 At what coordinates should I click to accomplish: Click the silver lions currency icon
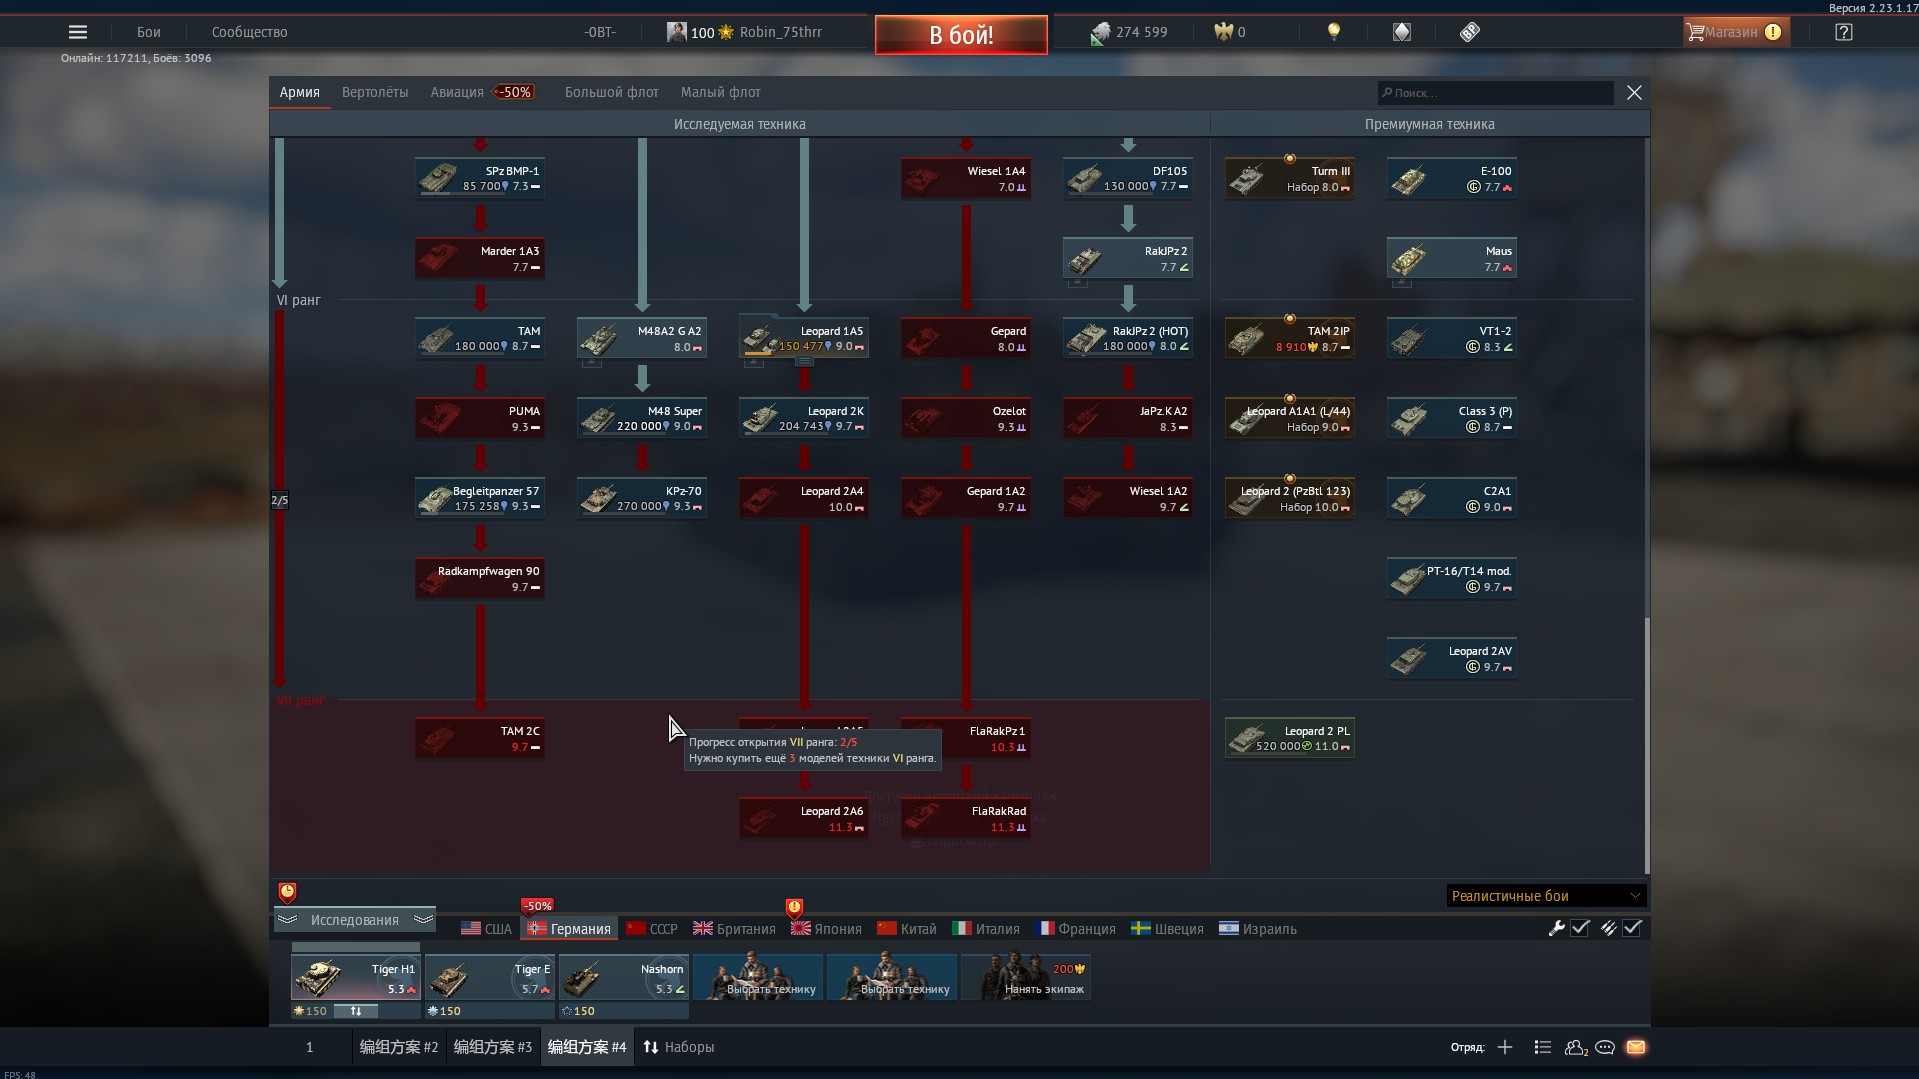(1100, 33)
